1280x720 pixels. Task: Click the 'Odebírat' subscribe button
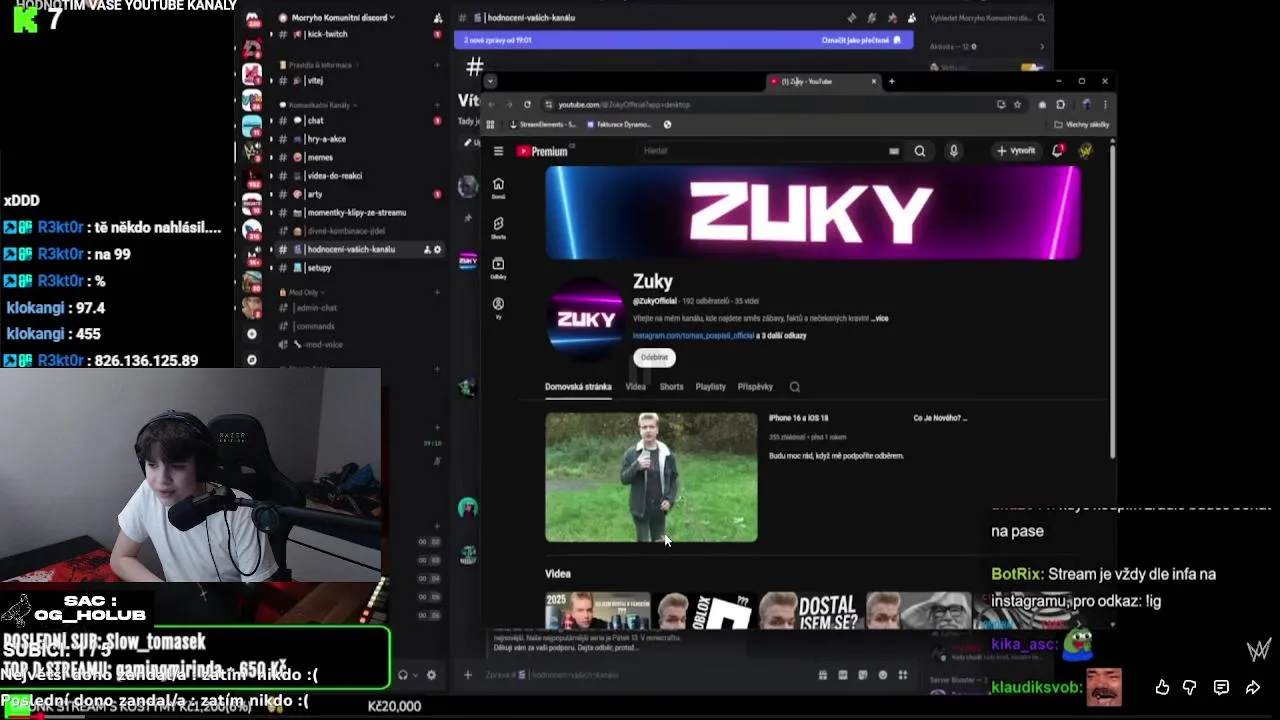coord(654,357)
